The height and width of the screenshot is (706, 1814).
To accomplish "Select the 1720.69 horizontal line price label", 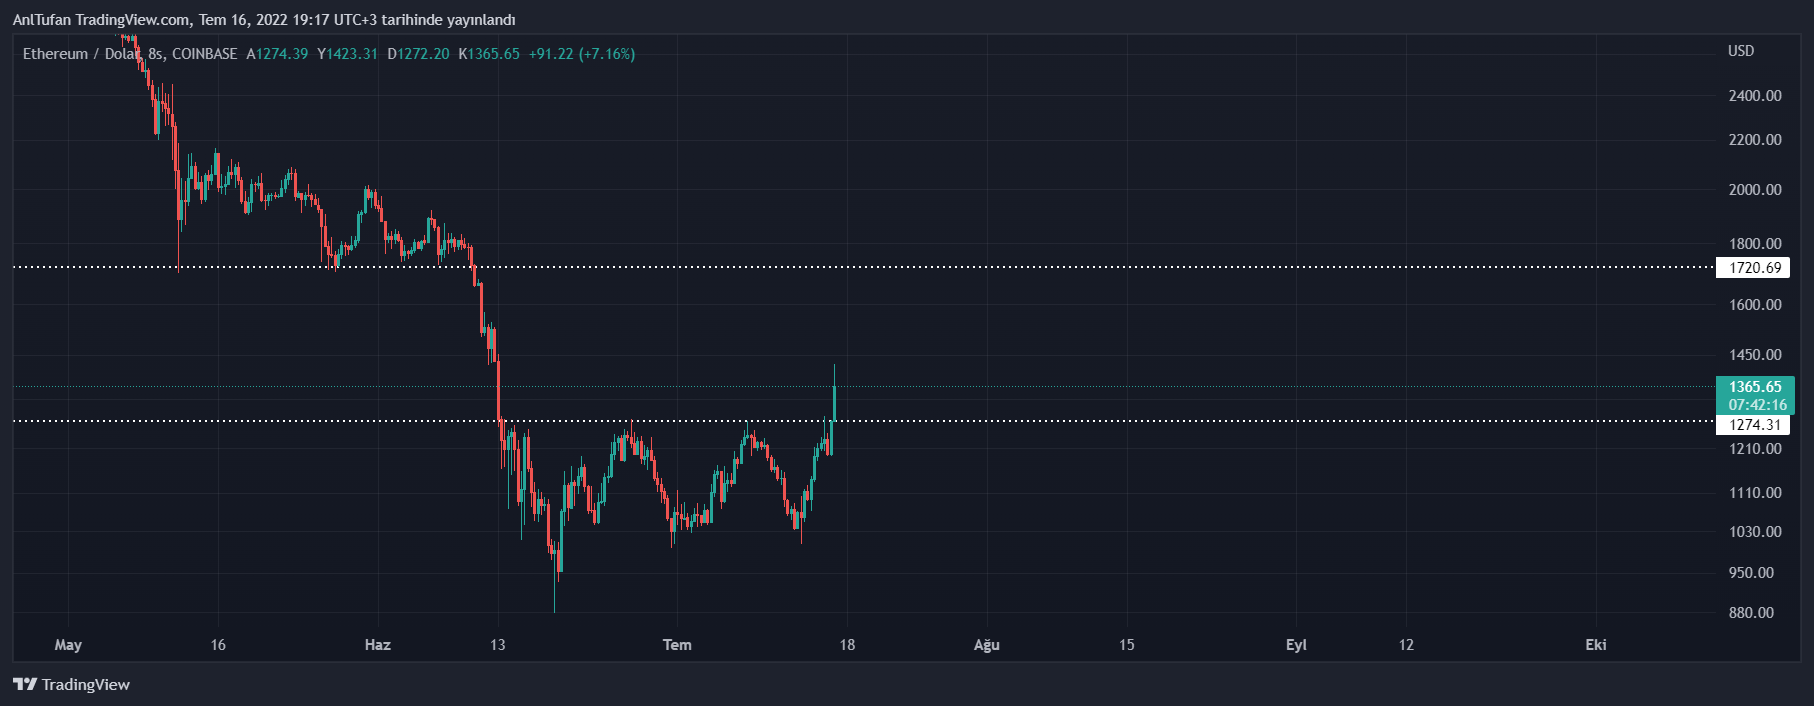I will [x=1755, y=268].
